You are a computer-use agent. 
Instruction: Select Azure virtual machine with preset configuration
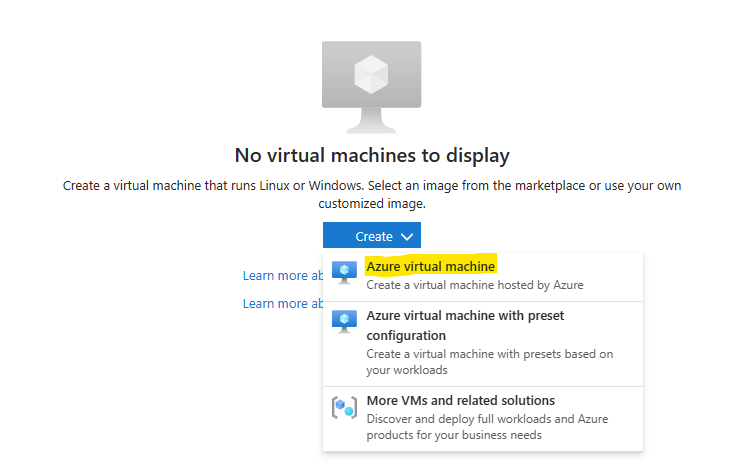(483, 343)
